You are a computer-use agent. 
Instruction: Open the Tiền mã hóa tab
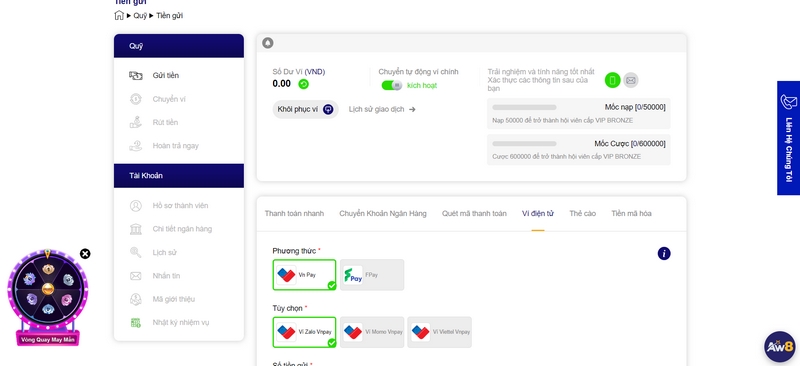point(631,213)
